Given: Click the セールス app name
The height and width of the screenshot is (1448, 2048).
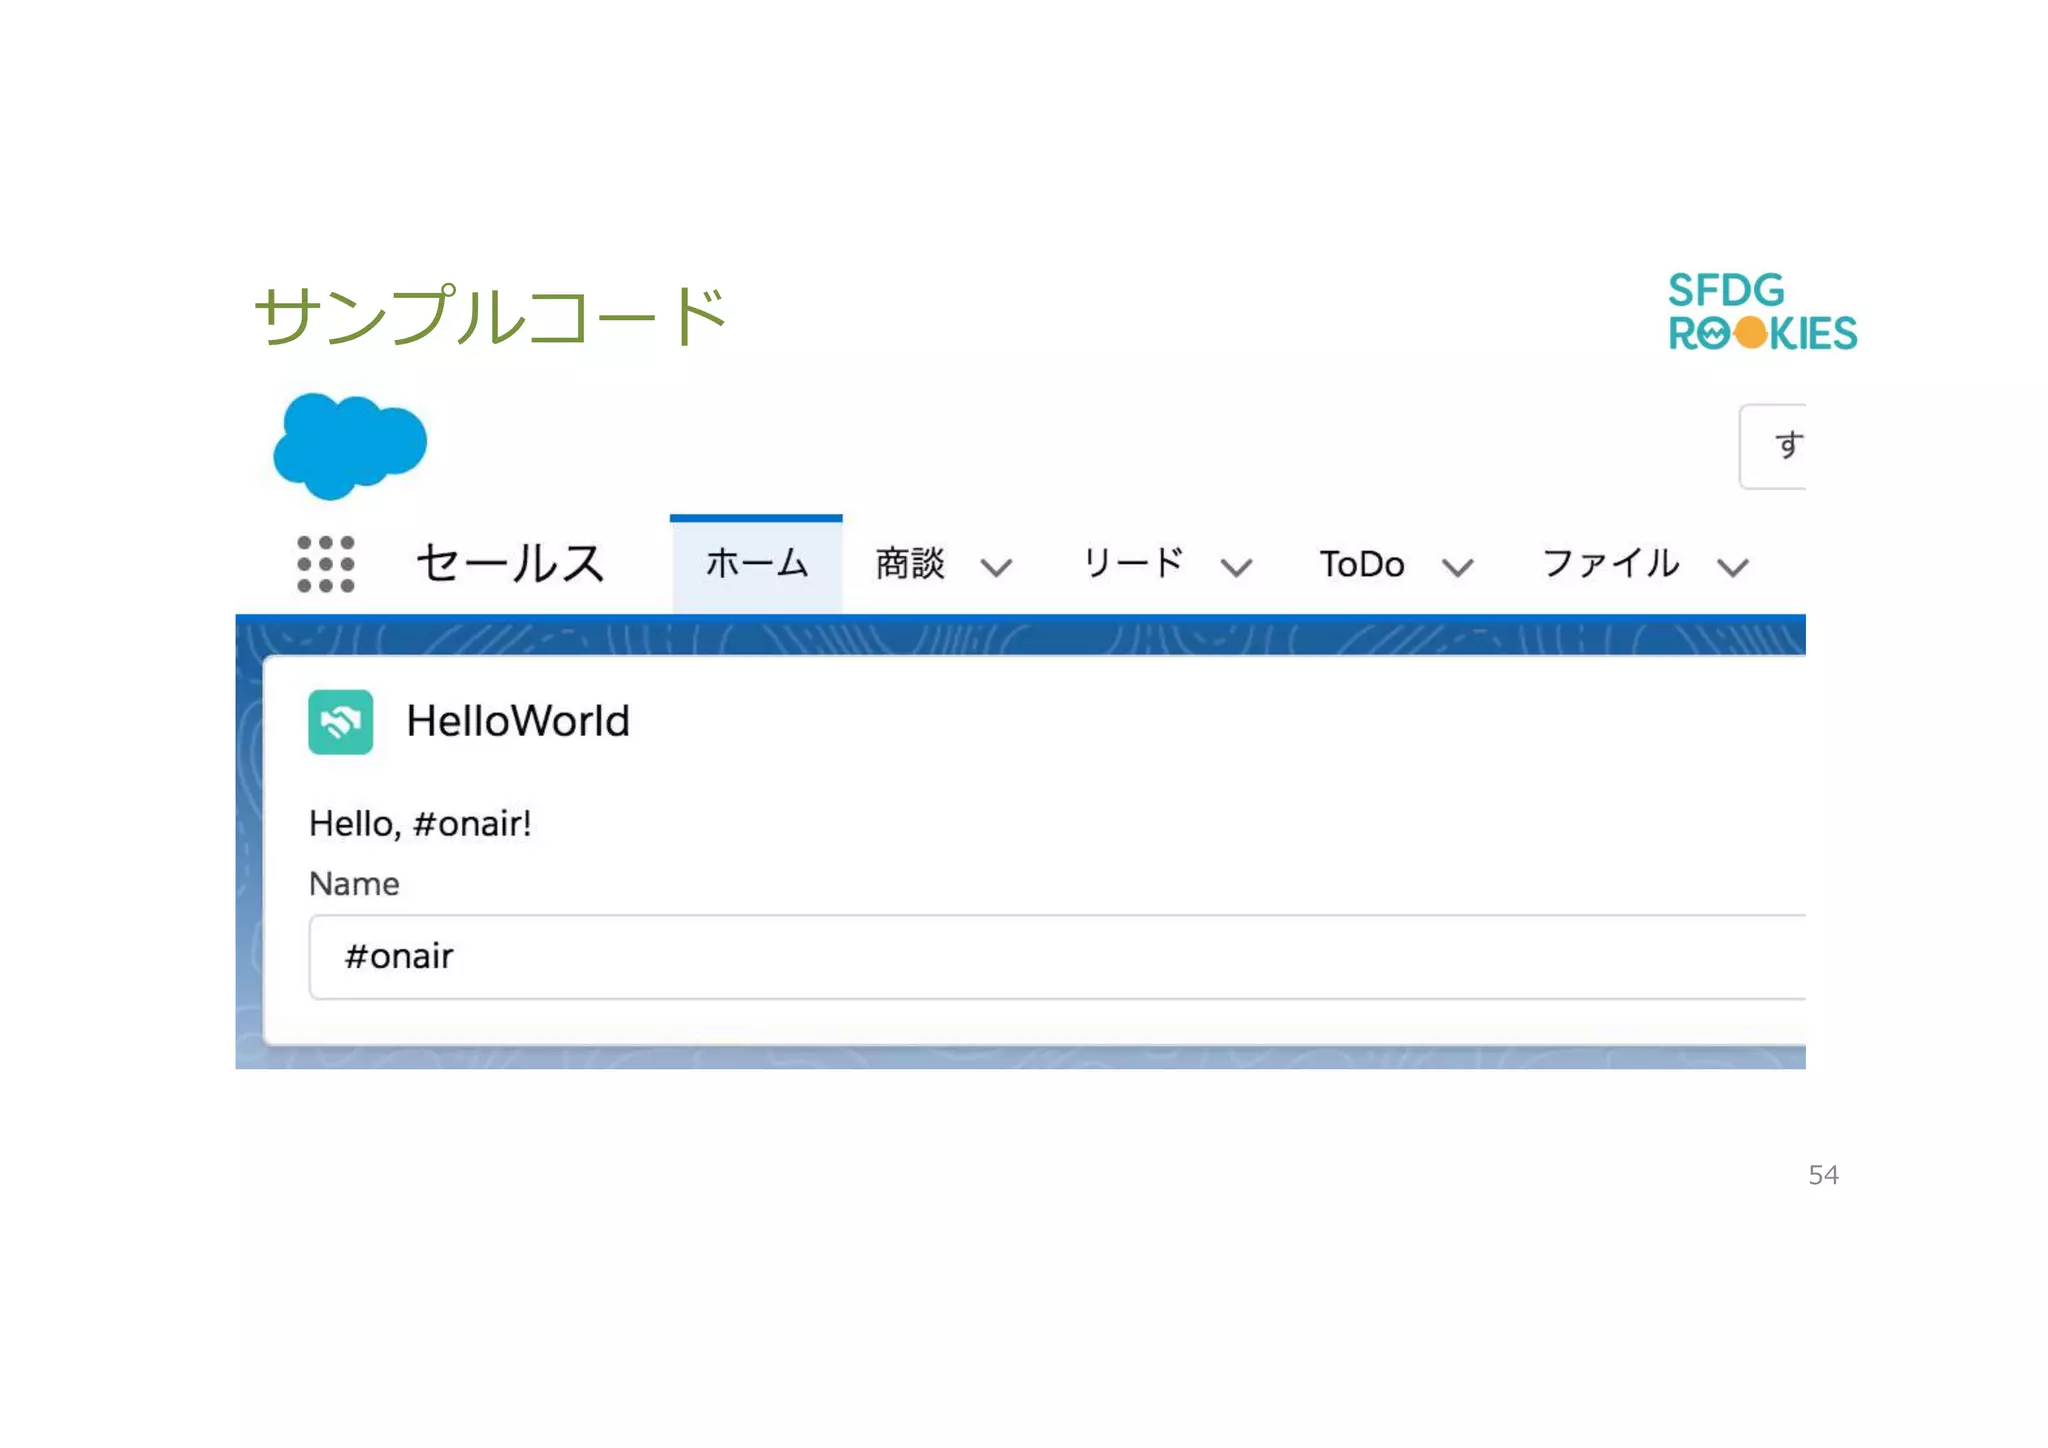Looking at the screenshot, I should [x=510, y=563].
